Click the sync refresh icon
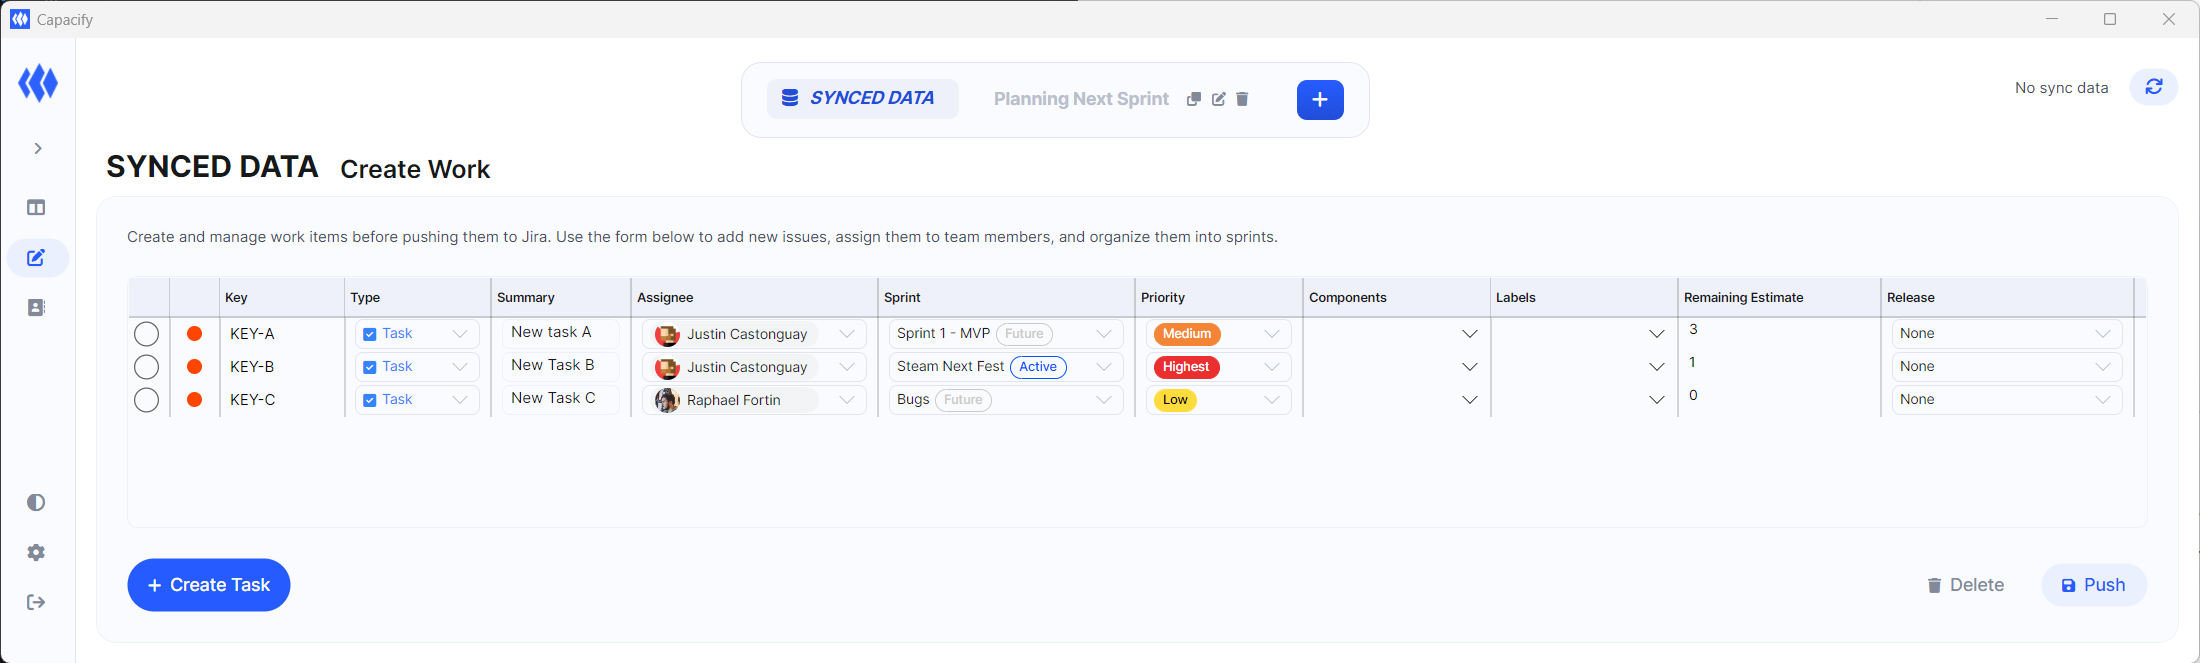Screen dimensions: 2200x663 (2154, 87)
